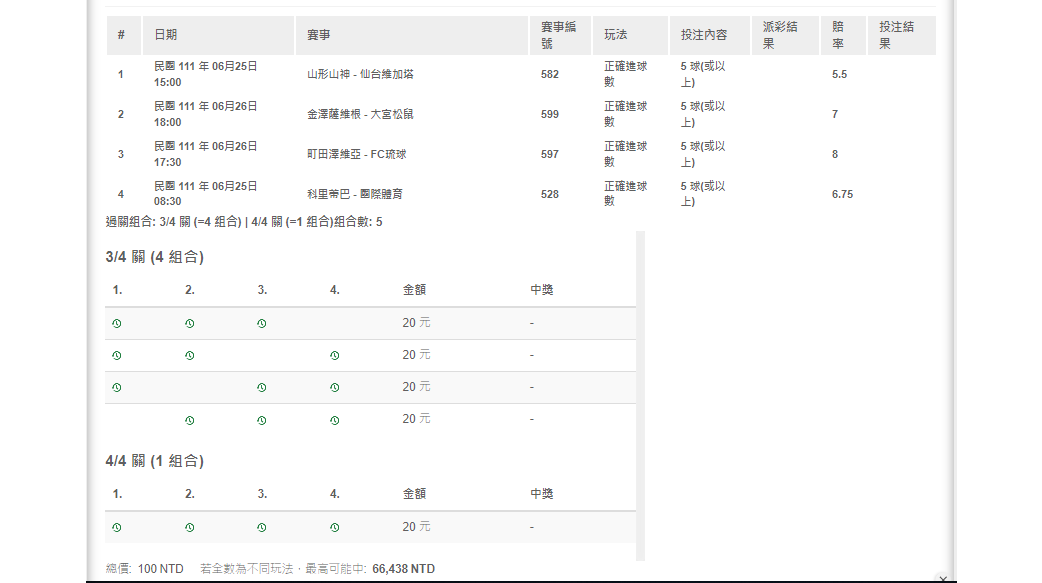The image size is (1042, 583).
Task: Click match 4 pending clock in 1-2-4 combination row
Action: [x=334, y=356]
